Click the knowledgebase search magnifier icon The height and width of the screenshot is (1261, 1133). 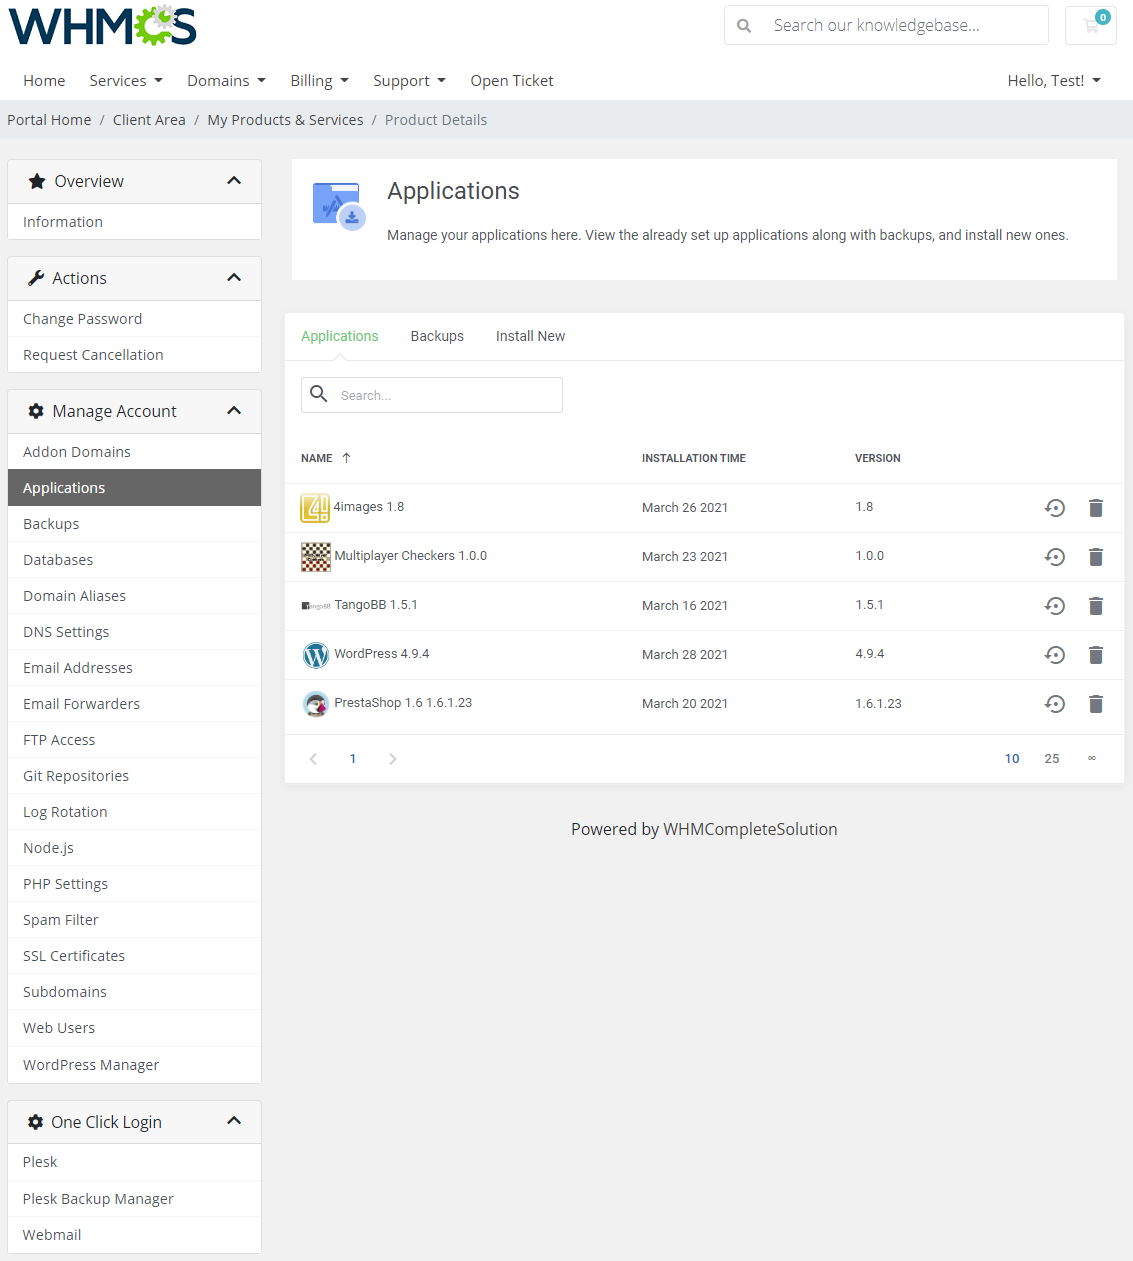tap(744, 26)
